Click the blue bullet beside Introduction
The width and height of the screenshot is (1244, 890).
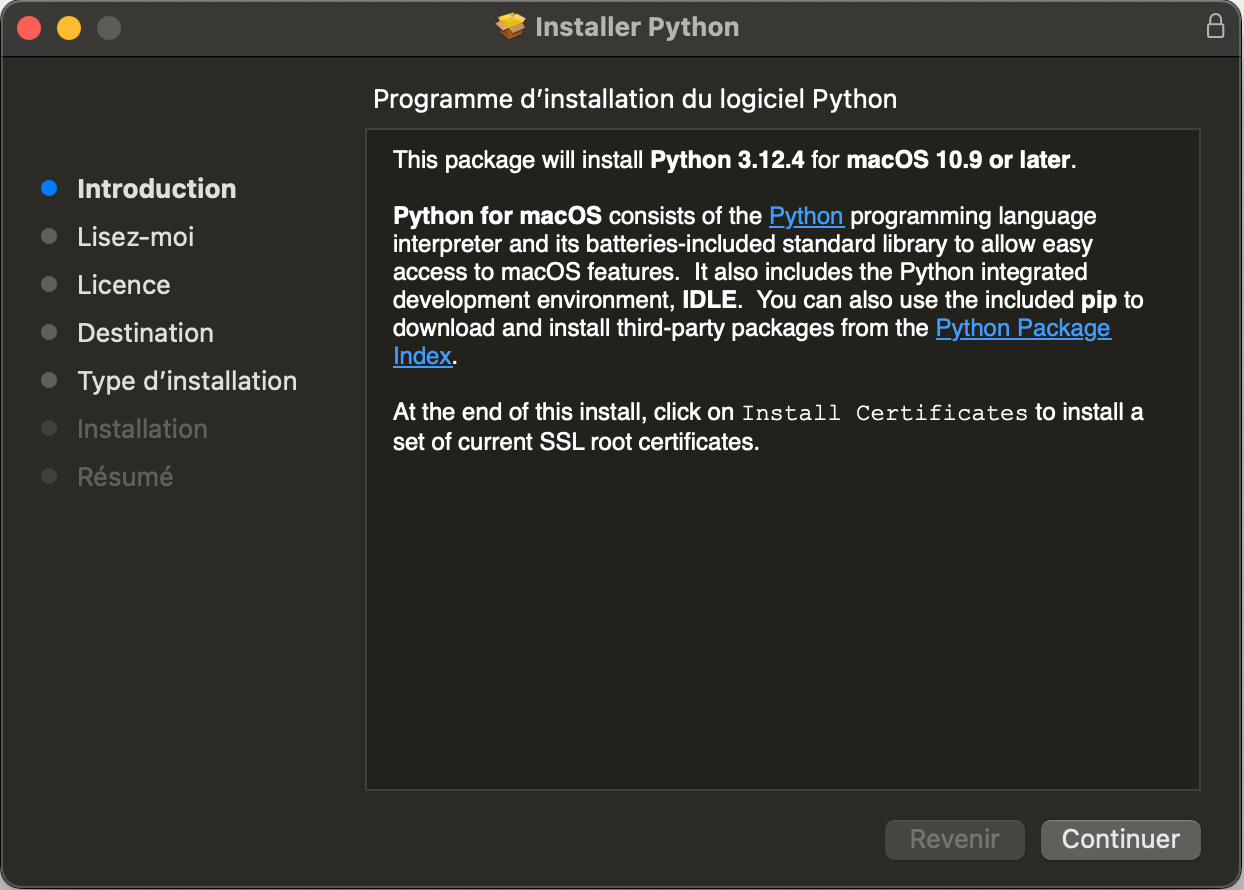pyautogui.click(x=49, y=189)
